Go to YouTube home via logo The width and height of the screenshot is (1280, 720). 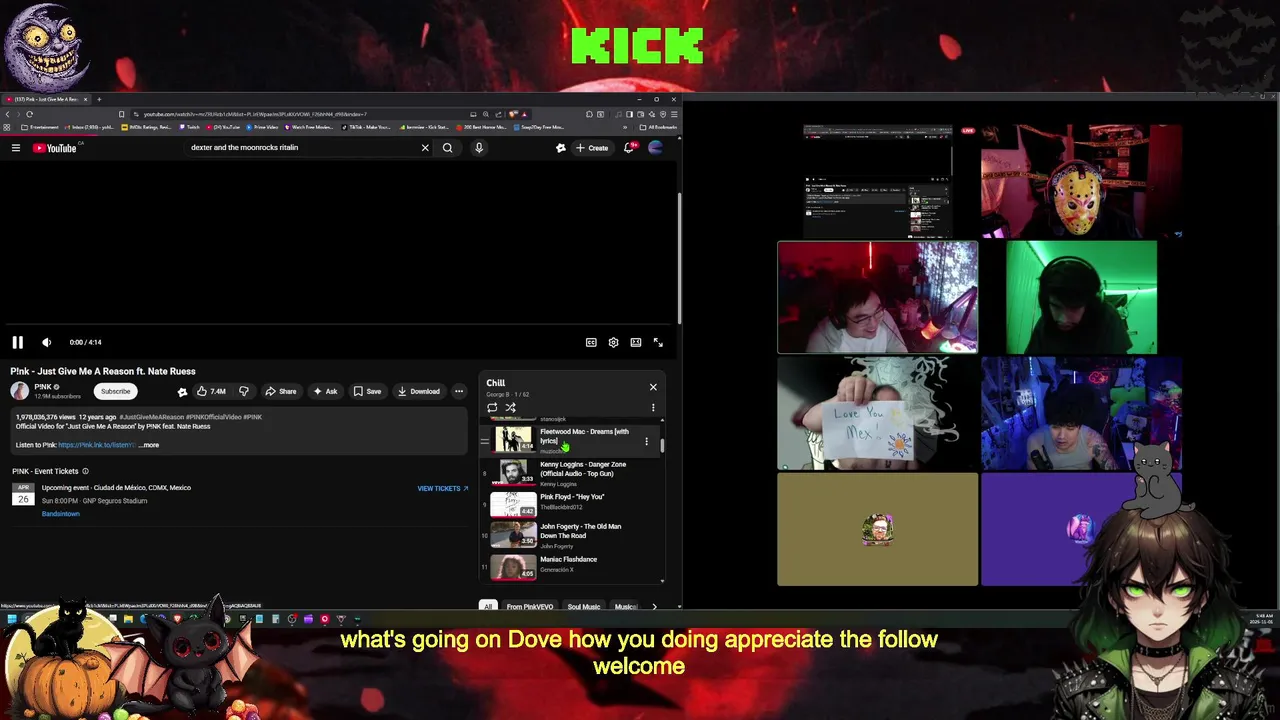[56, 148]
